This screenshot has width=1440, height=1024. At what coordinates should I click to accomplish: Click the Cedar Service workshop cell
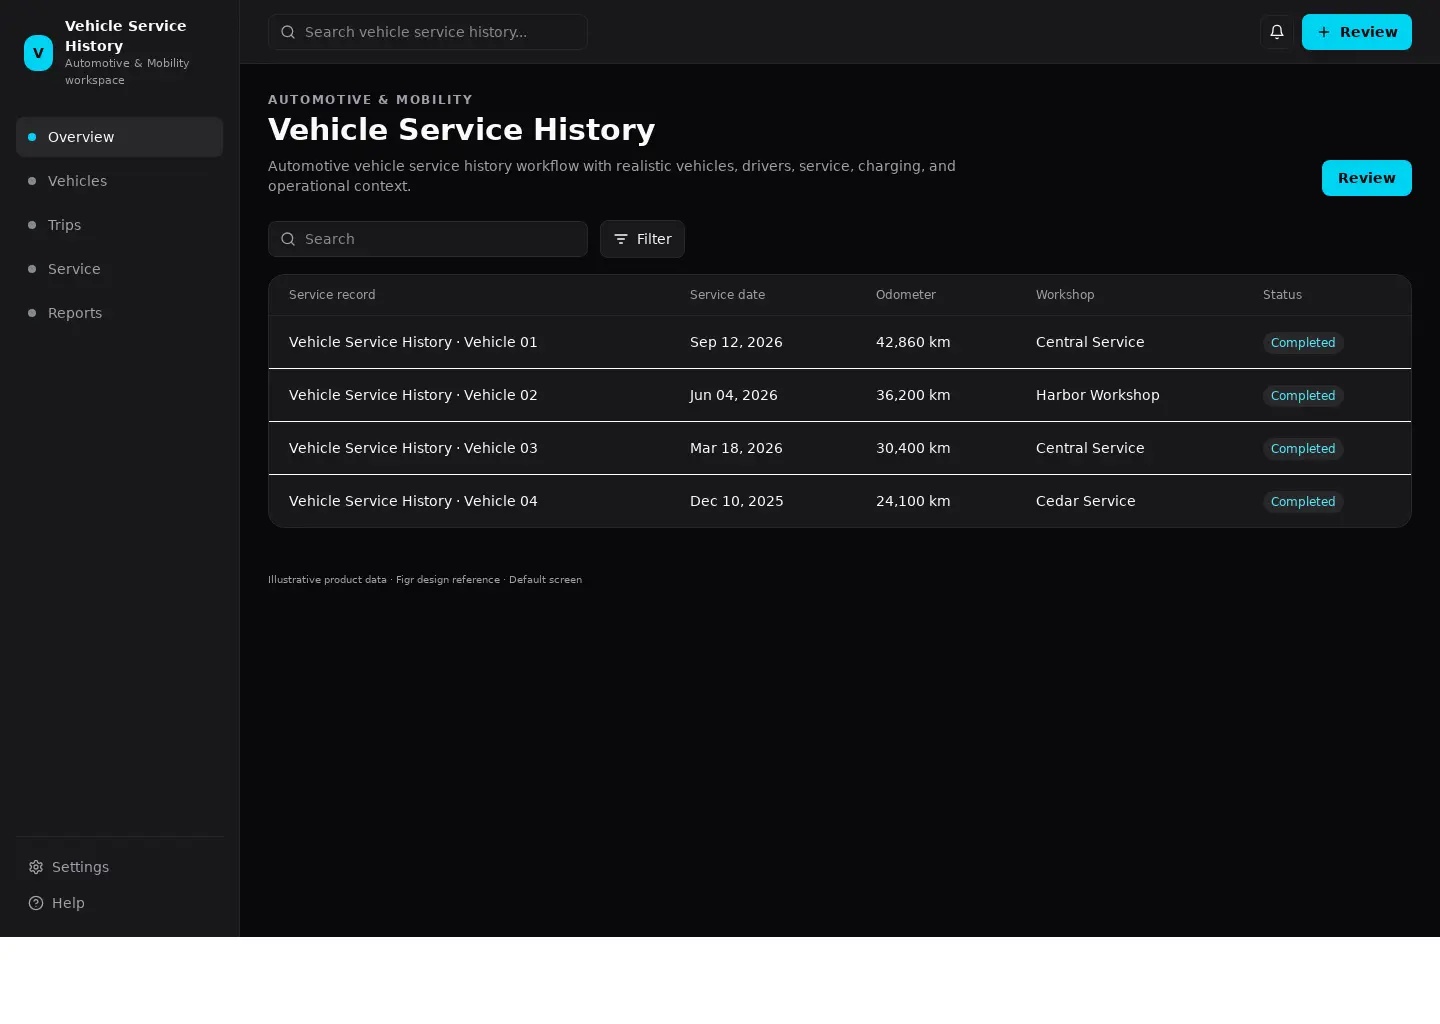1085,501
